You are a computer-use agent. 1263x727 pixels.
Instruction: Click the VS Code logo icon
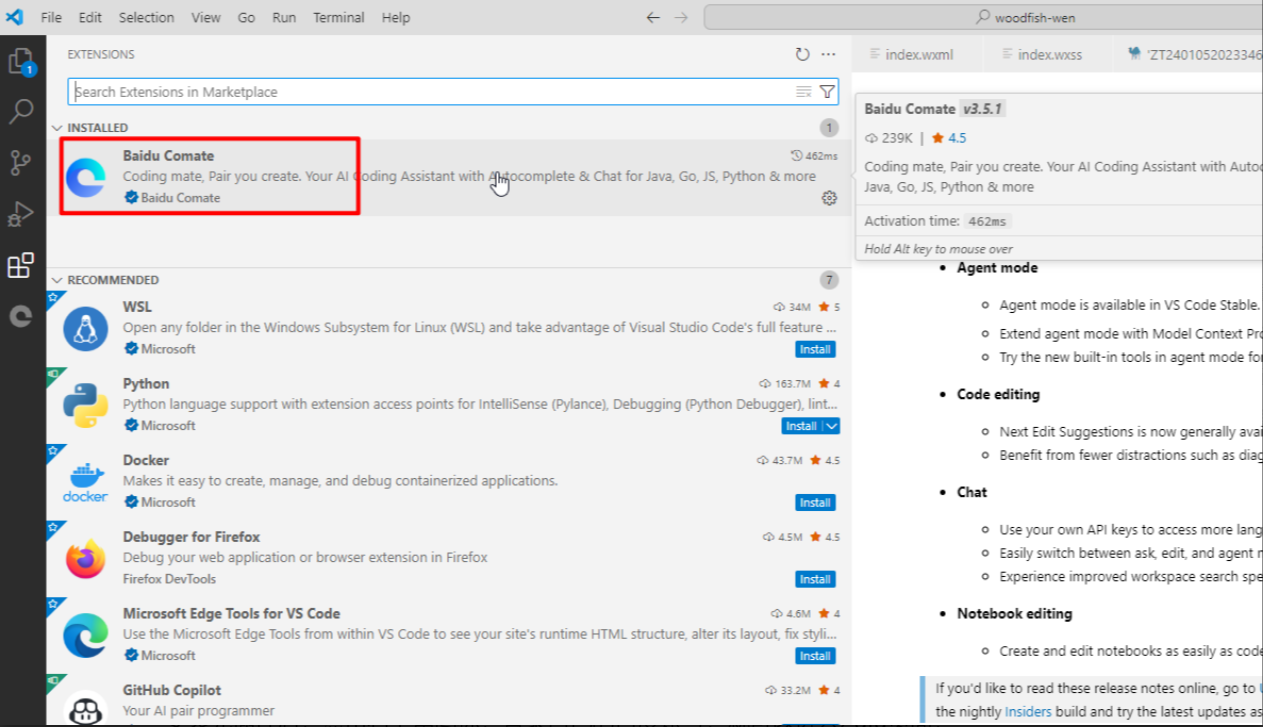pyautogui.click(x=15, y=17)
